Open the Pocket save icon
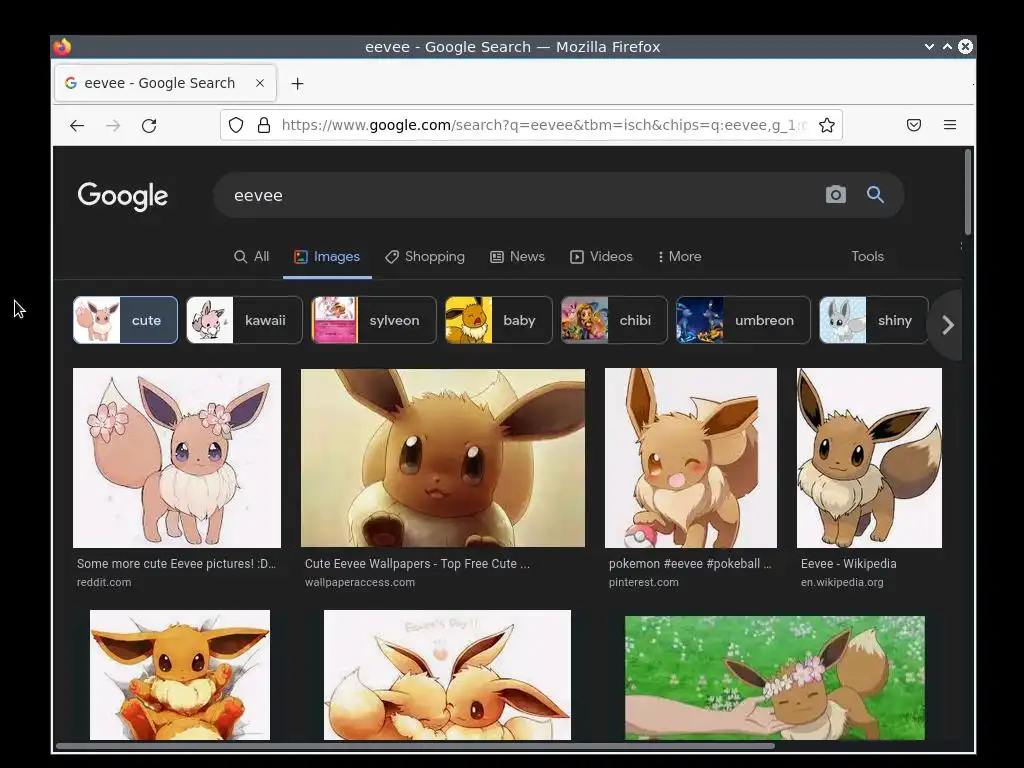 coord(914,125)
